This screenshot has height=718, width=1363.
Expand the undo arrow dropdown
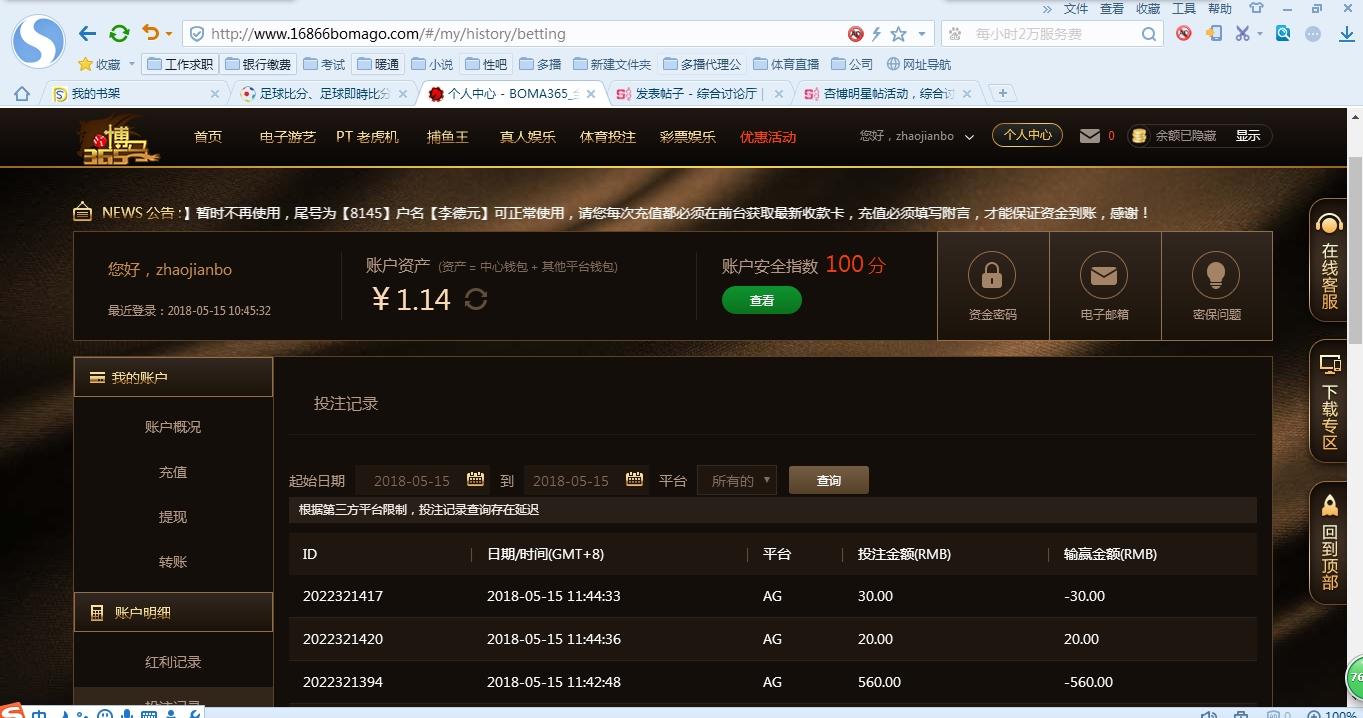(168, 34)
